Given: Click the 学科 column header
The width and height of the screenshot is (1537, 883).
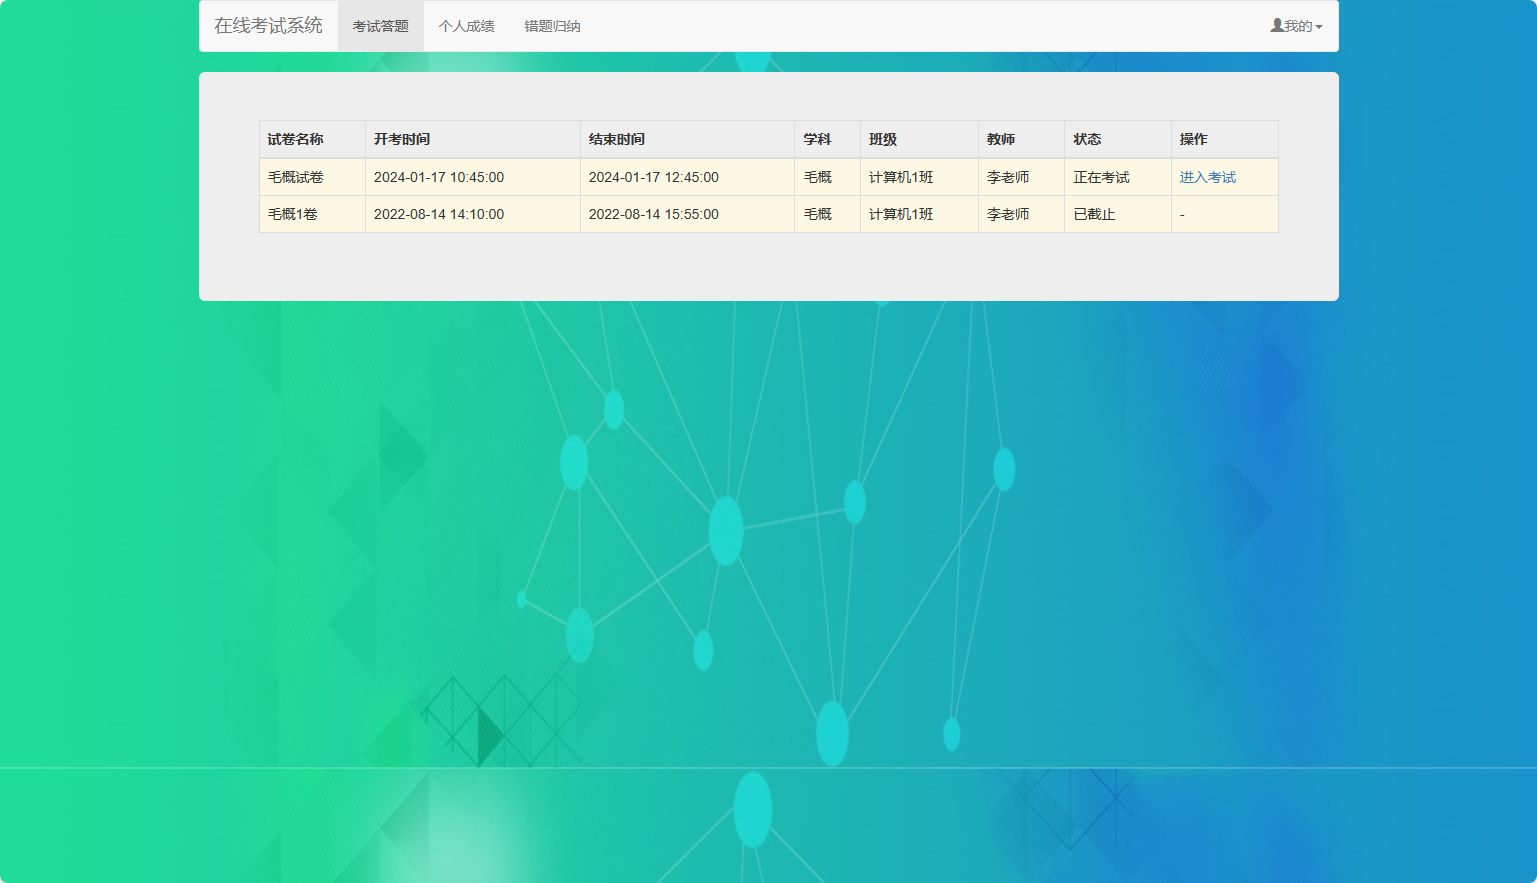Looking at the screenshot, I should tap(817, 139).
